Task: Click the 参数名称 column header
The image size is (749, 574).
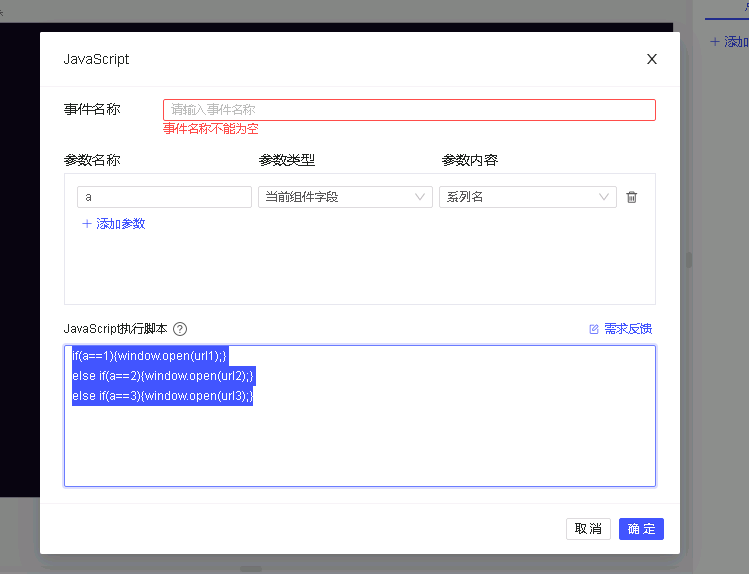Action: [92, 160]
